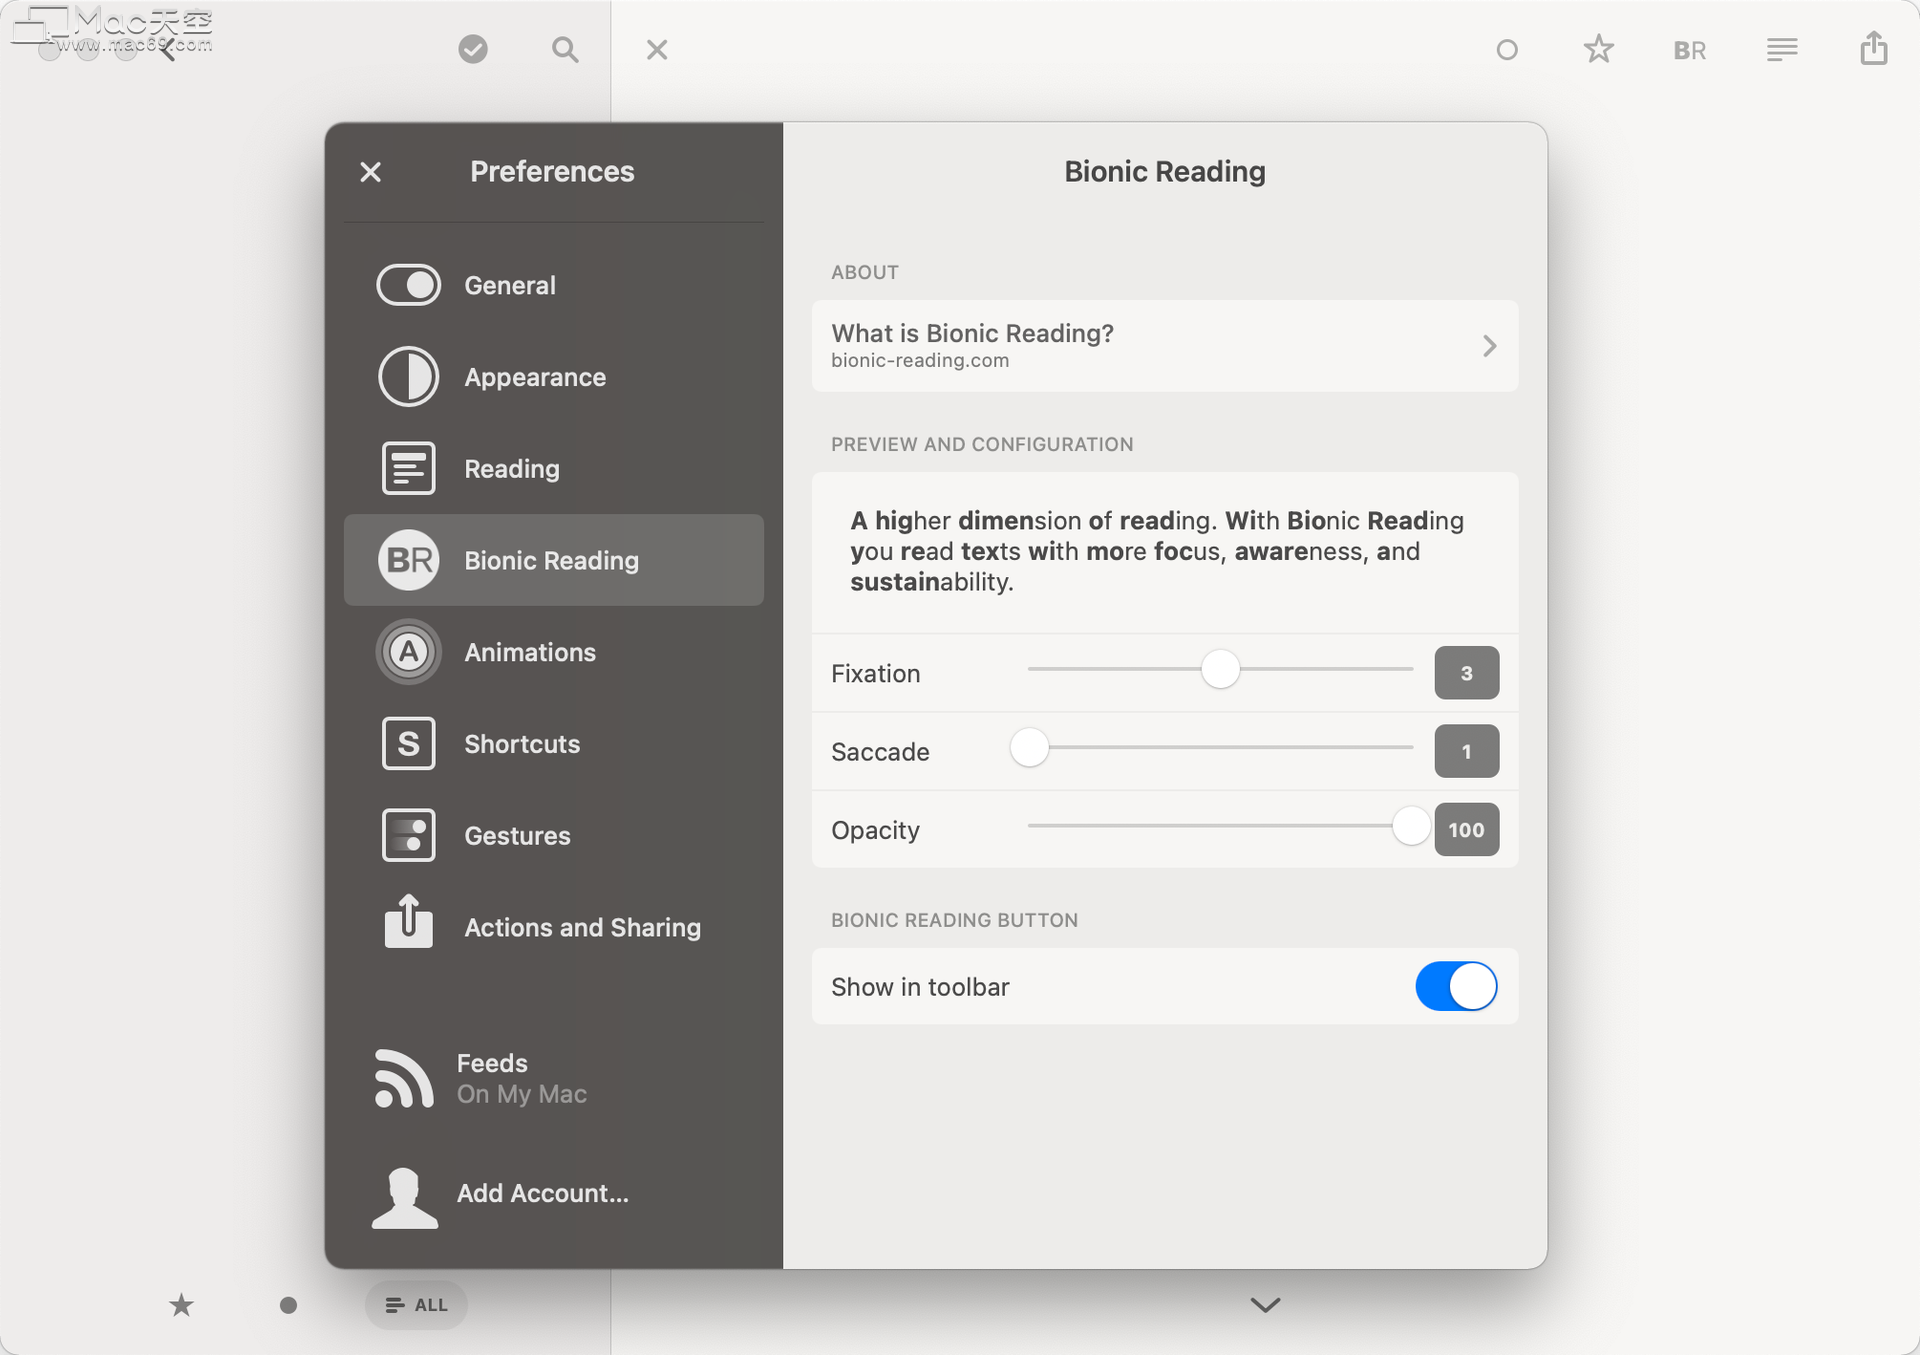The height and width of the screenshot is (1355, 1920).
Task: Click the Saccade value box 1
Action: [1466, 751]
